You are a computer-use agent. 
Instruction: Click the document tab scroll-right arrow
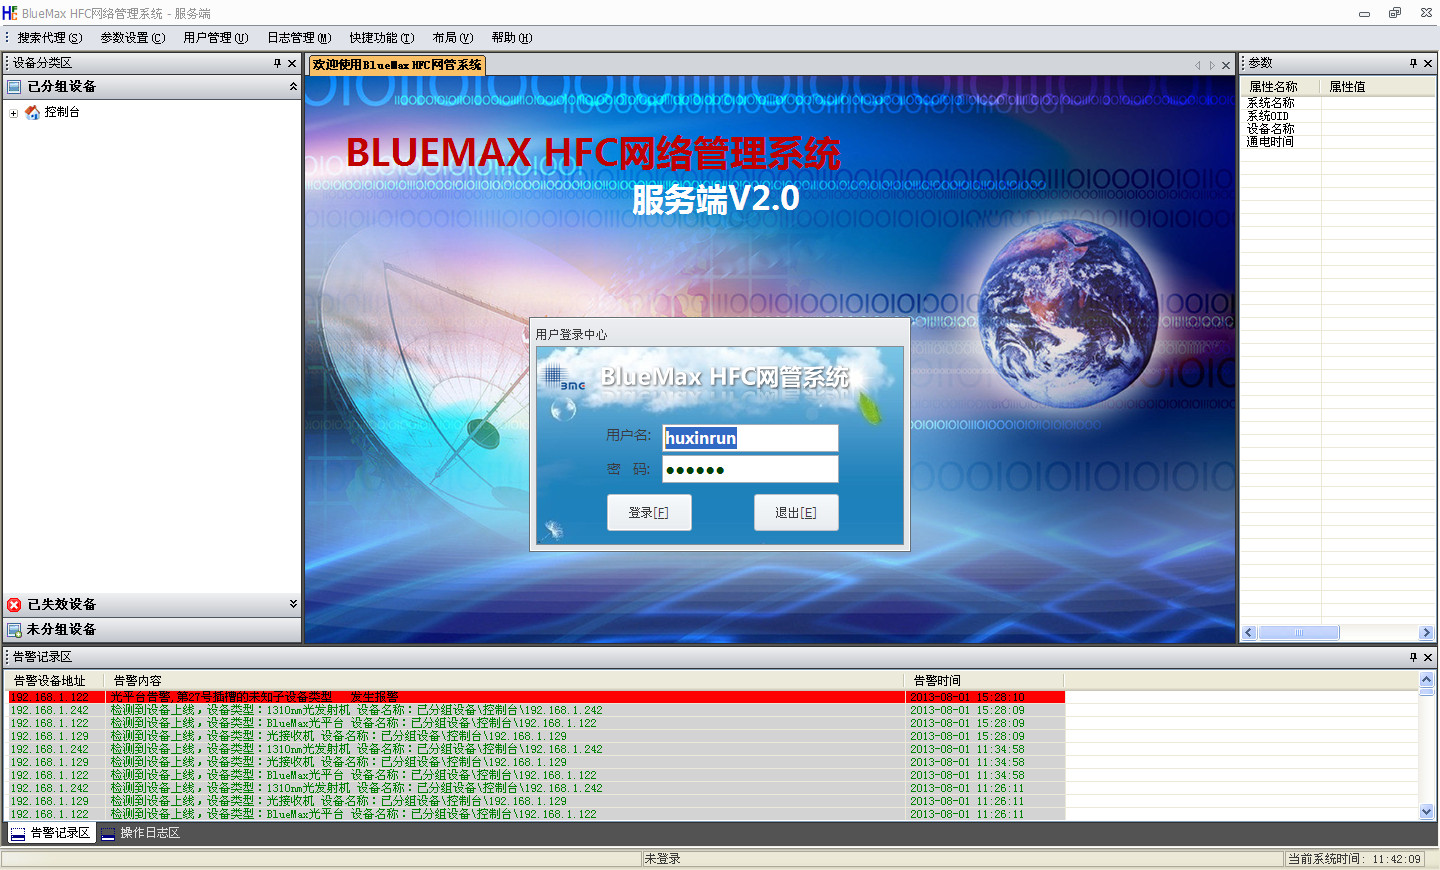pos(1212,66)
